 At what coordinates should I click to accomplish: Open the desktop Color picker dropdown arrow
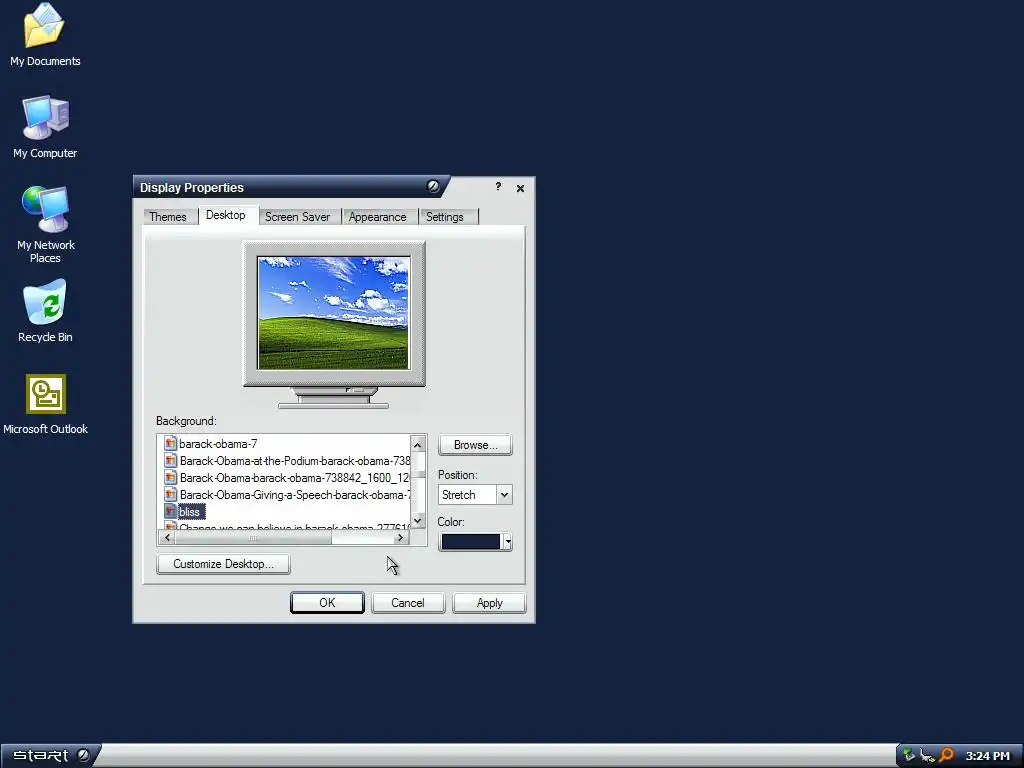click(x=507, y=541)
